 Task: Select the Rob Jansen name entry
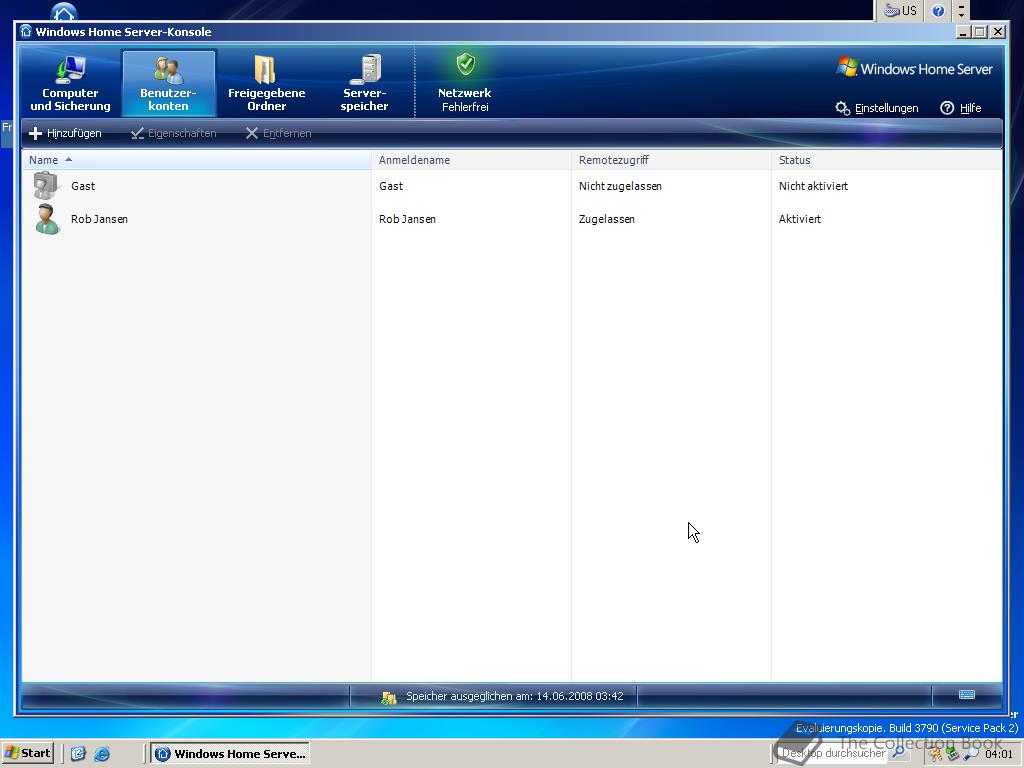(99, 219)
